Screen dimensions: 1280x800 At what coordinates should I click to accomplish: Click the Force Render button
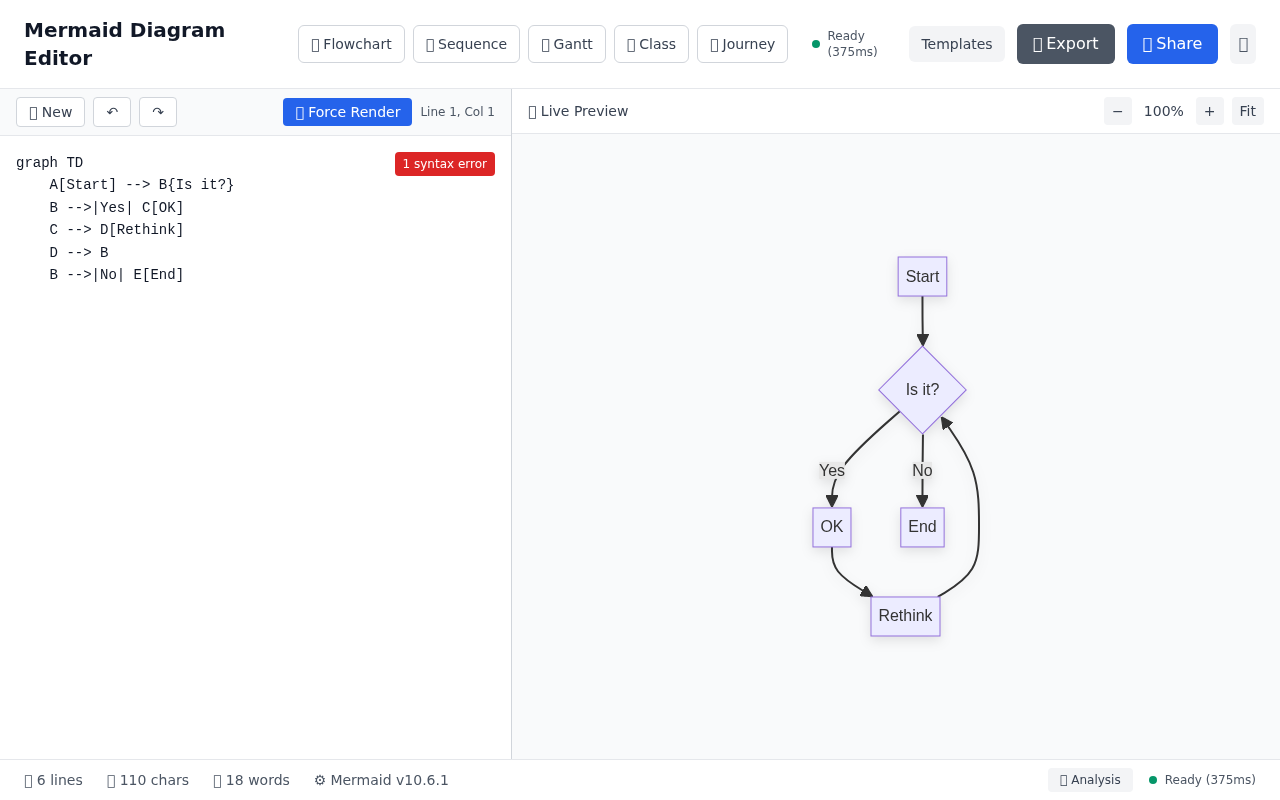347,112
